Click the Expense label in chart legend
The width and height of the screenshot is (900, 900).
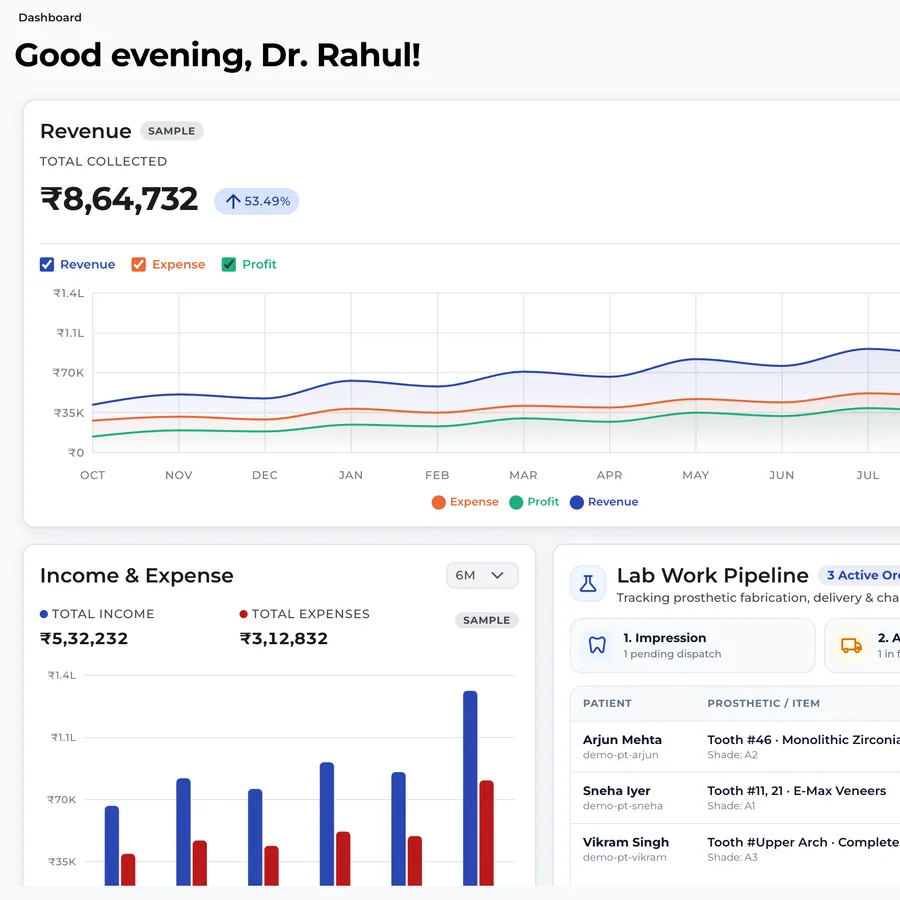(x=474, y=502)
